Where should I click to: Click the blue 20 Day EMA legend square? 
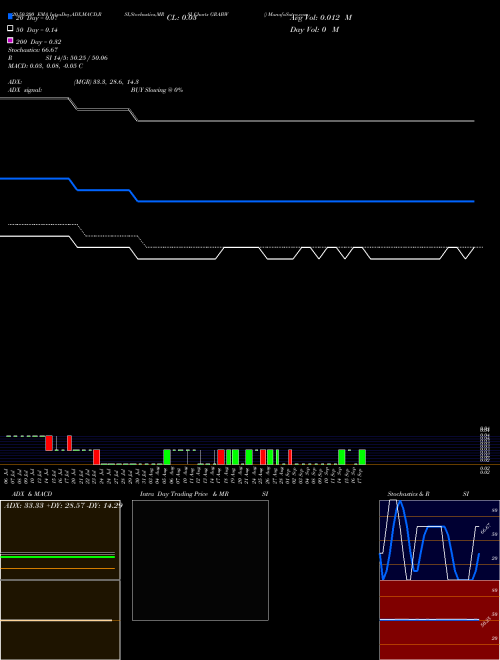coord(10,16)
